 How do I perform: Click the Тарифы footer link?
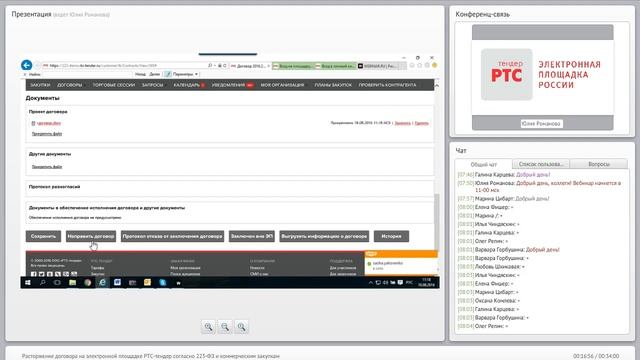[x=97, y=268]
